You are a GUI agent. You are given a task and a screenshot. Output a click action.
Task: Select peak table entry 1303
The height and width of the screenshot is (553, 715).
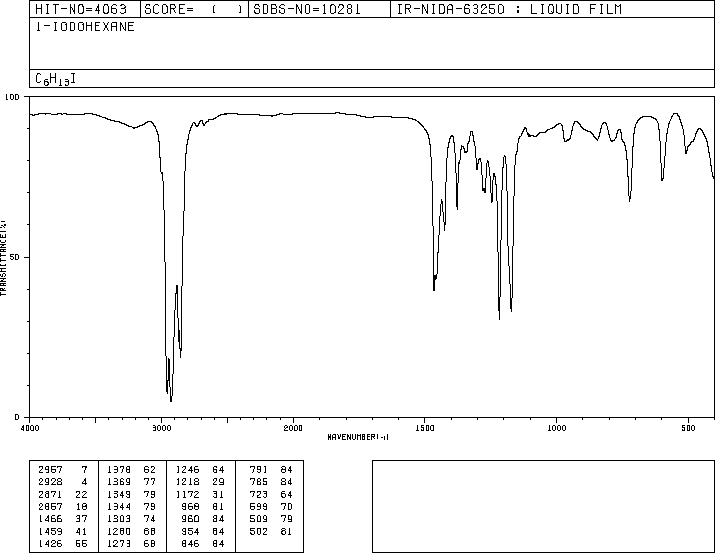pyautogui.click(x=119, y=519)
